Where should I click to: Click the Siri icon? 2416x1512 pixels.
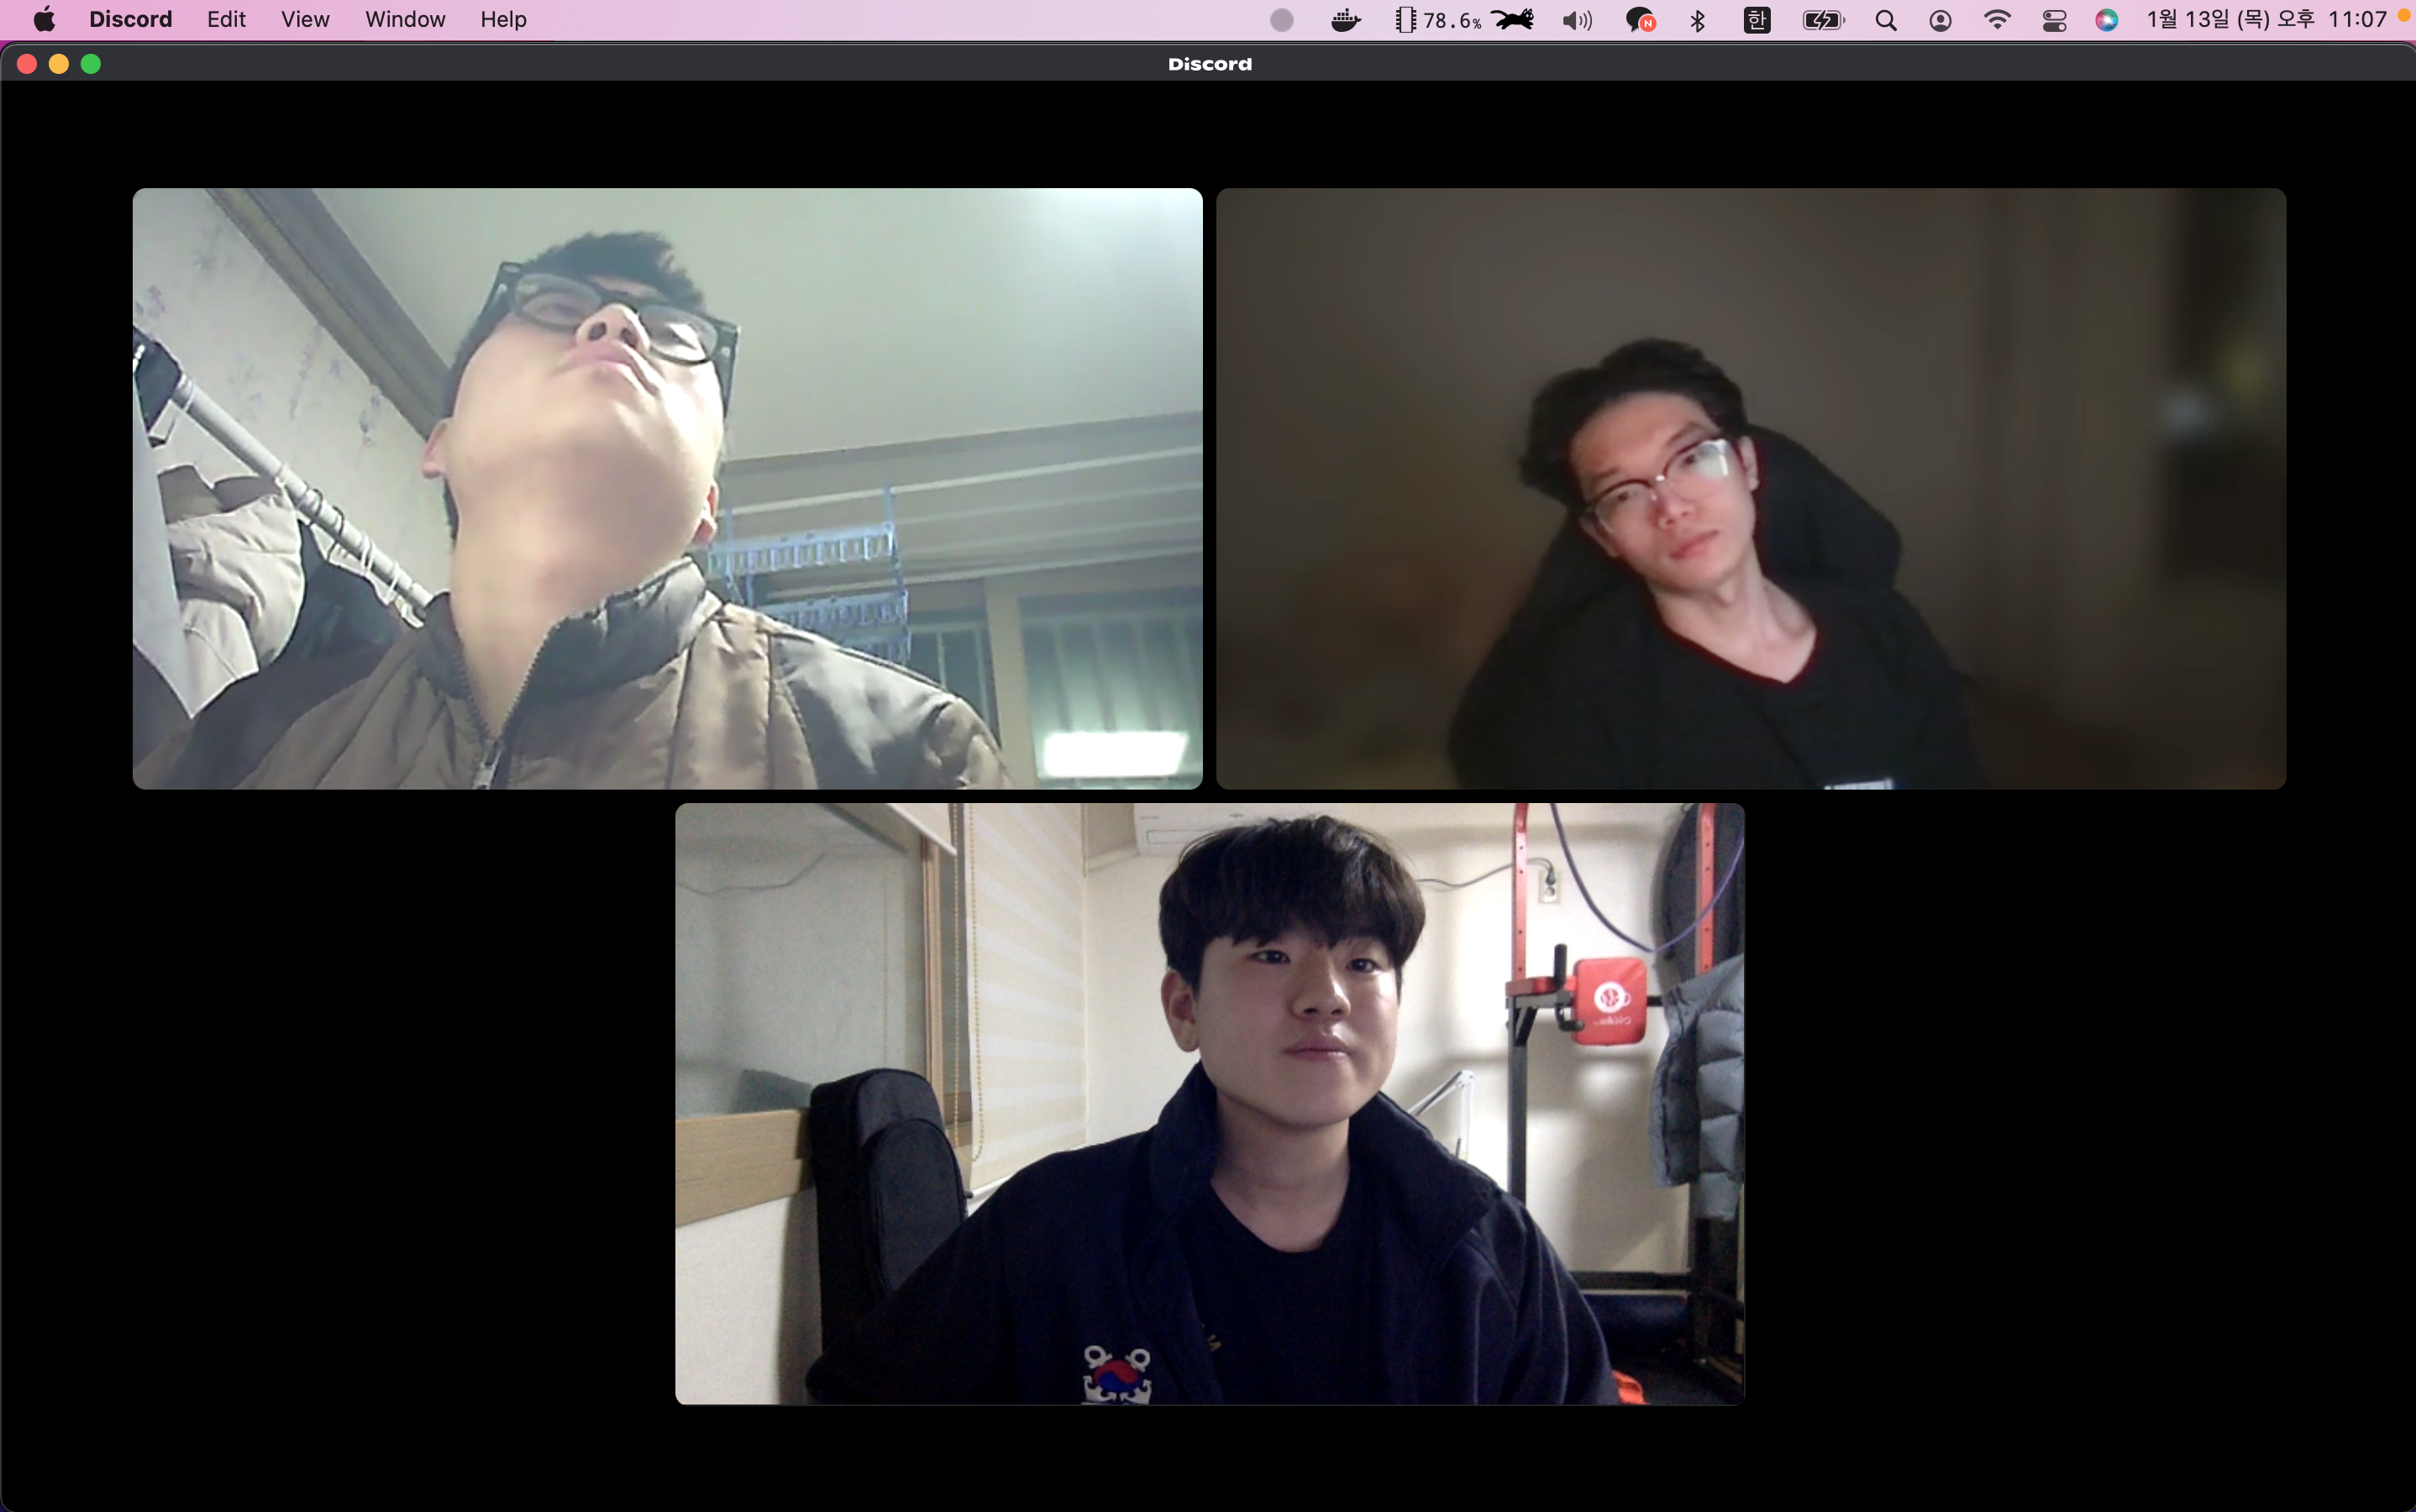2107,20
